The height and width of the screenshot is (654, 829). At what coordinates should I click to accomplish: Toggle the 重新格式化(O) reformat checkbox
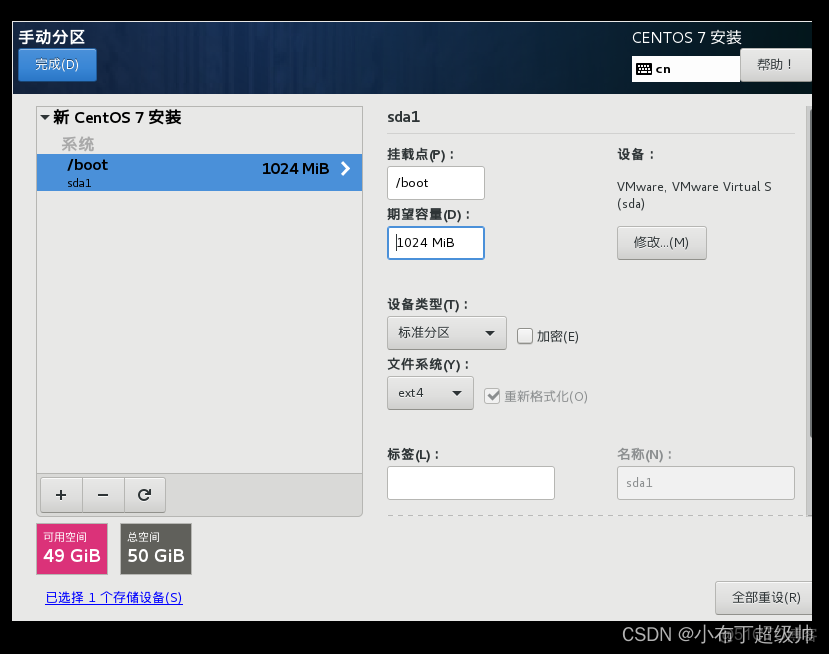click(x=493, y=395)
